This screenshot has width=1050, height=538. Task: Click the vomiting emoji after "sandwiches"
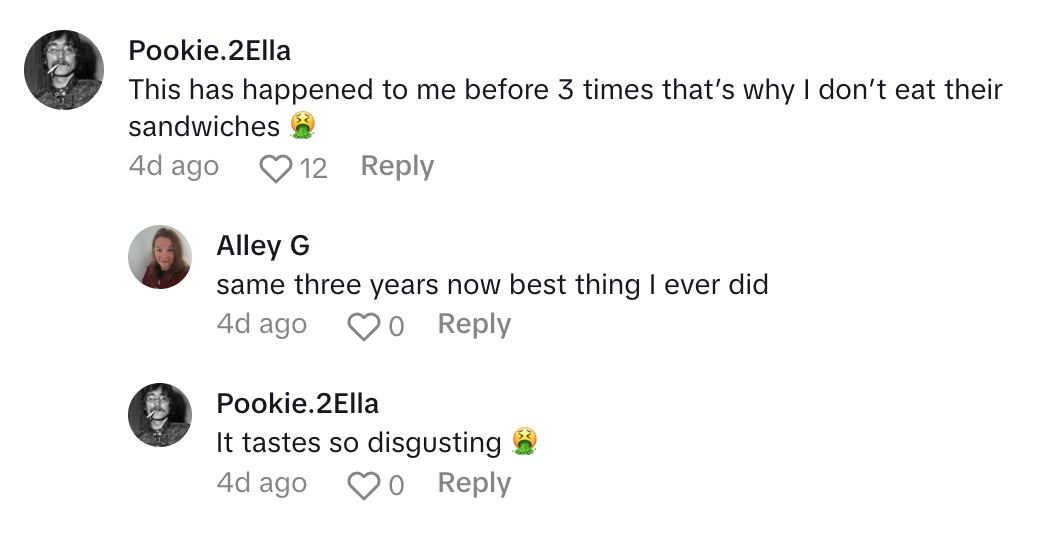301,127
